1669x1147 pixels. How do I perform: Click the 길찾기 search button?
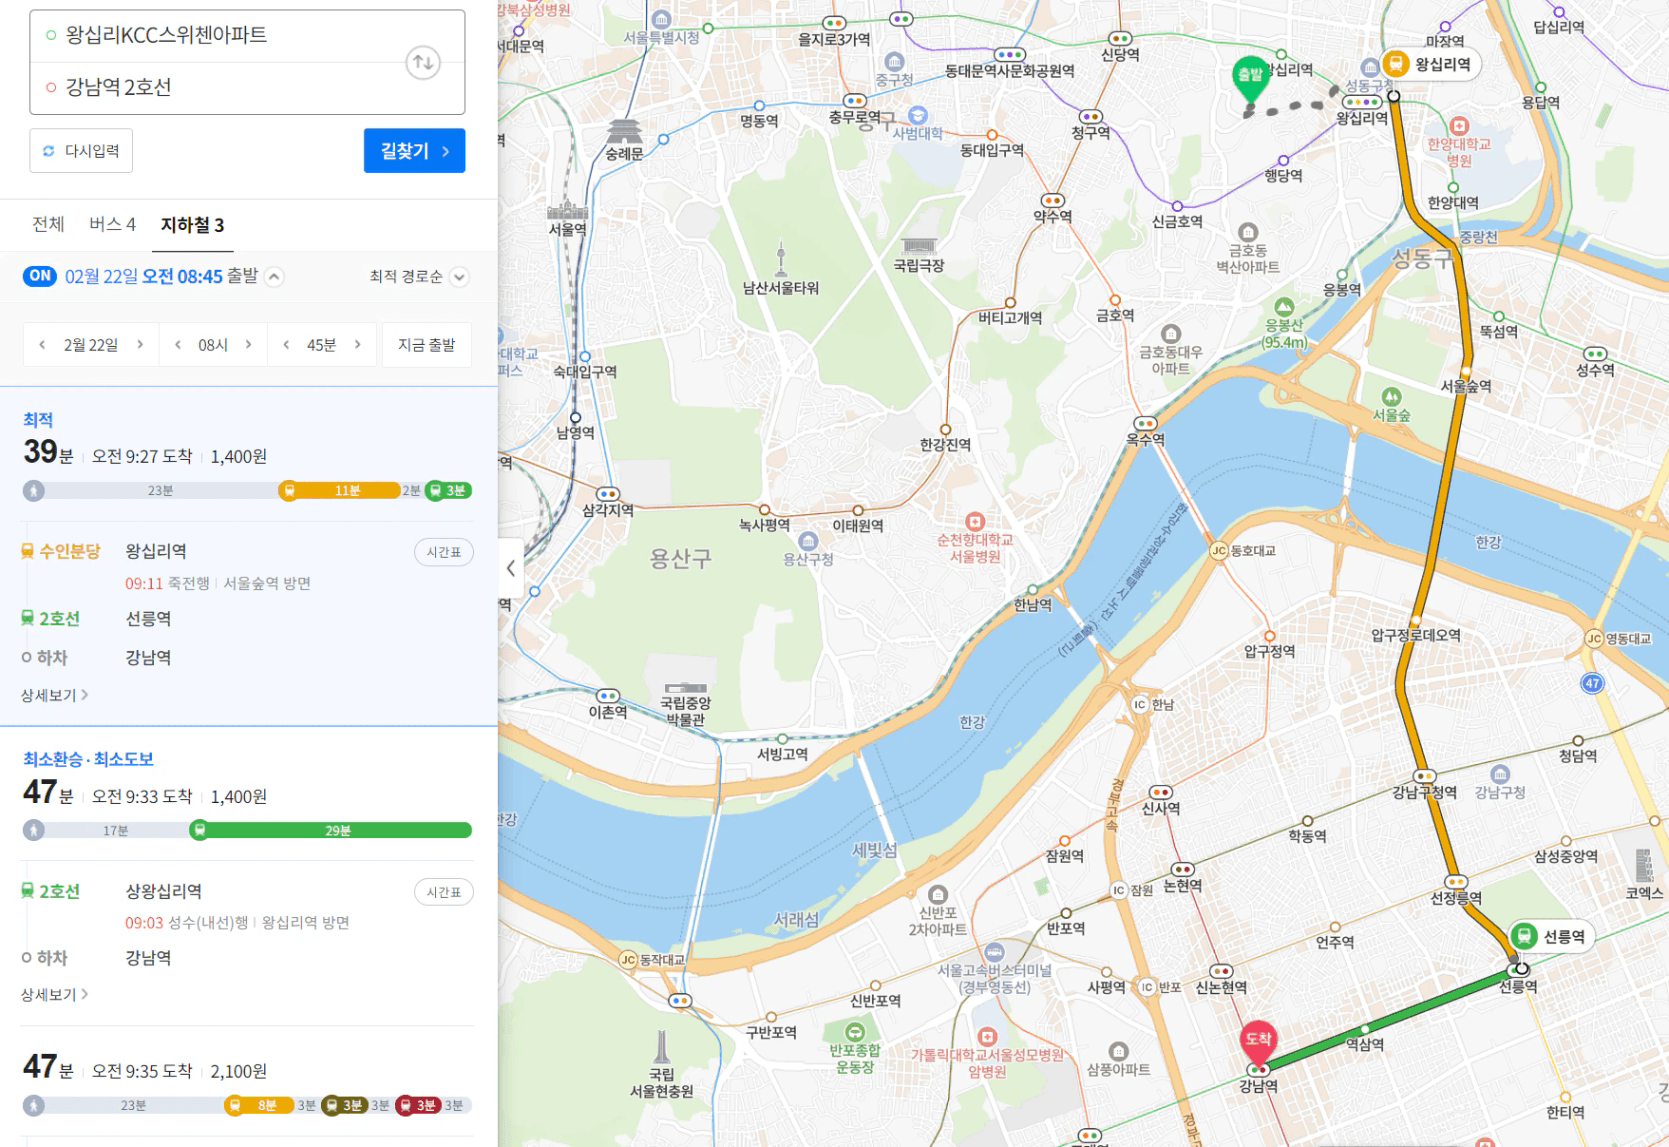[x=415, y=151]
